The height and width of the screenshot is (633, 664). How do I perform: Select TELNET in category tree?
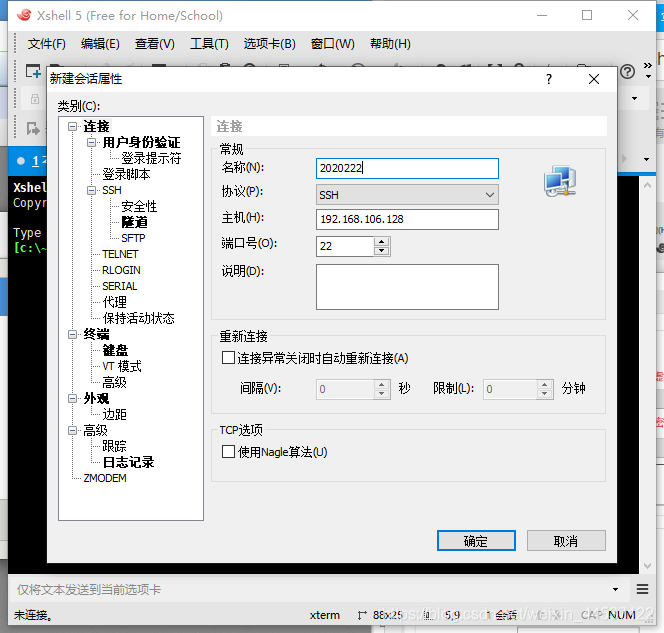pyautogui.click(x=120, y=254)
